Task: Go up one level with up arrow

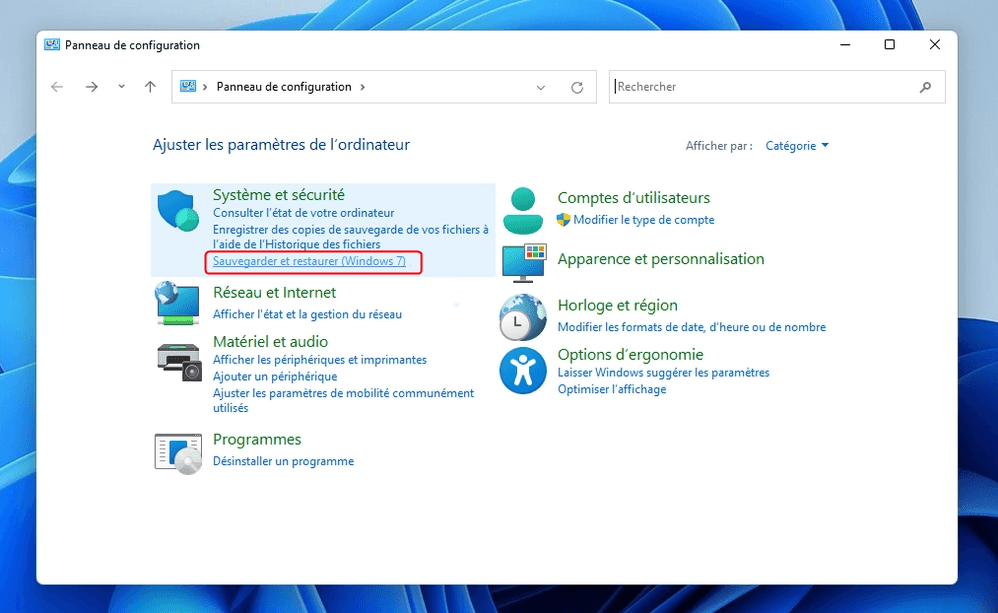Action: tap(150, 87)
